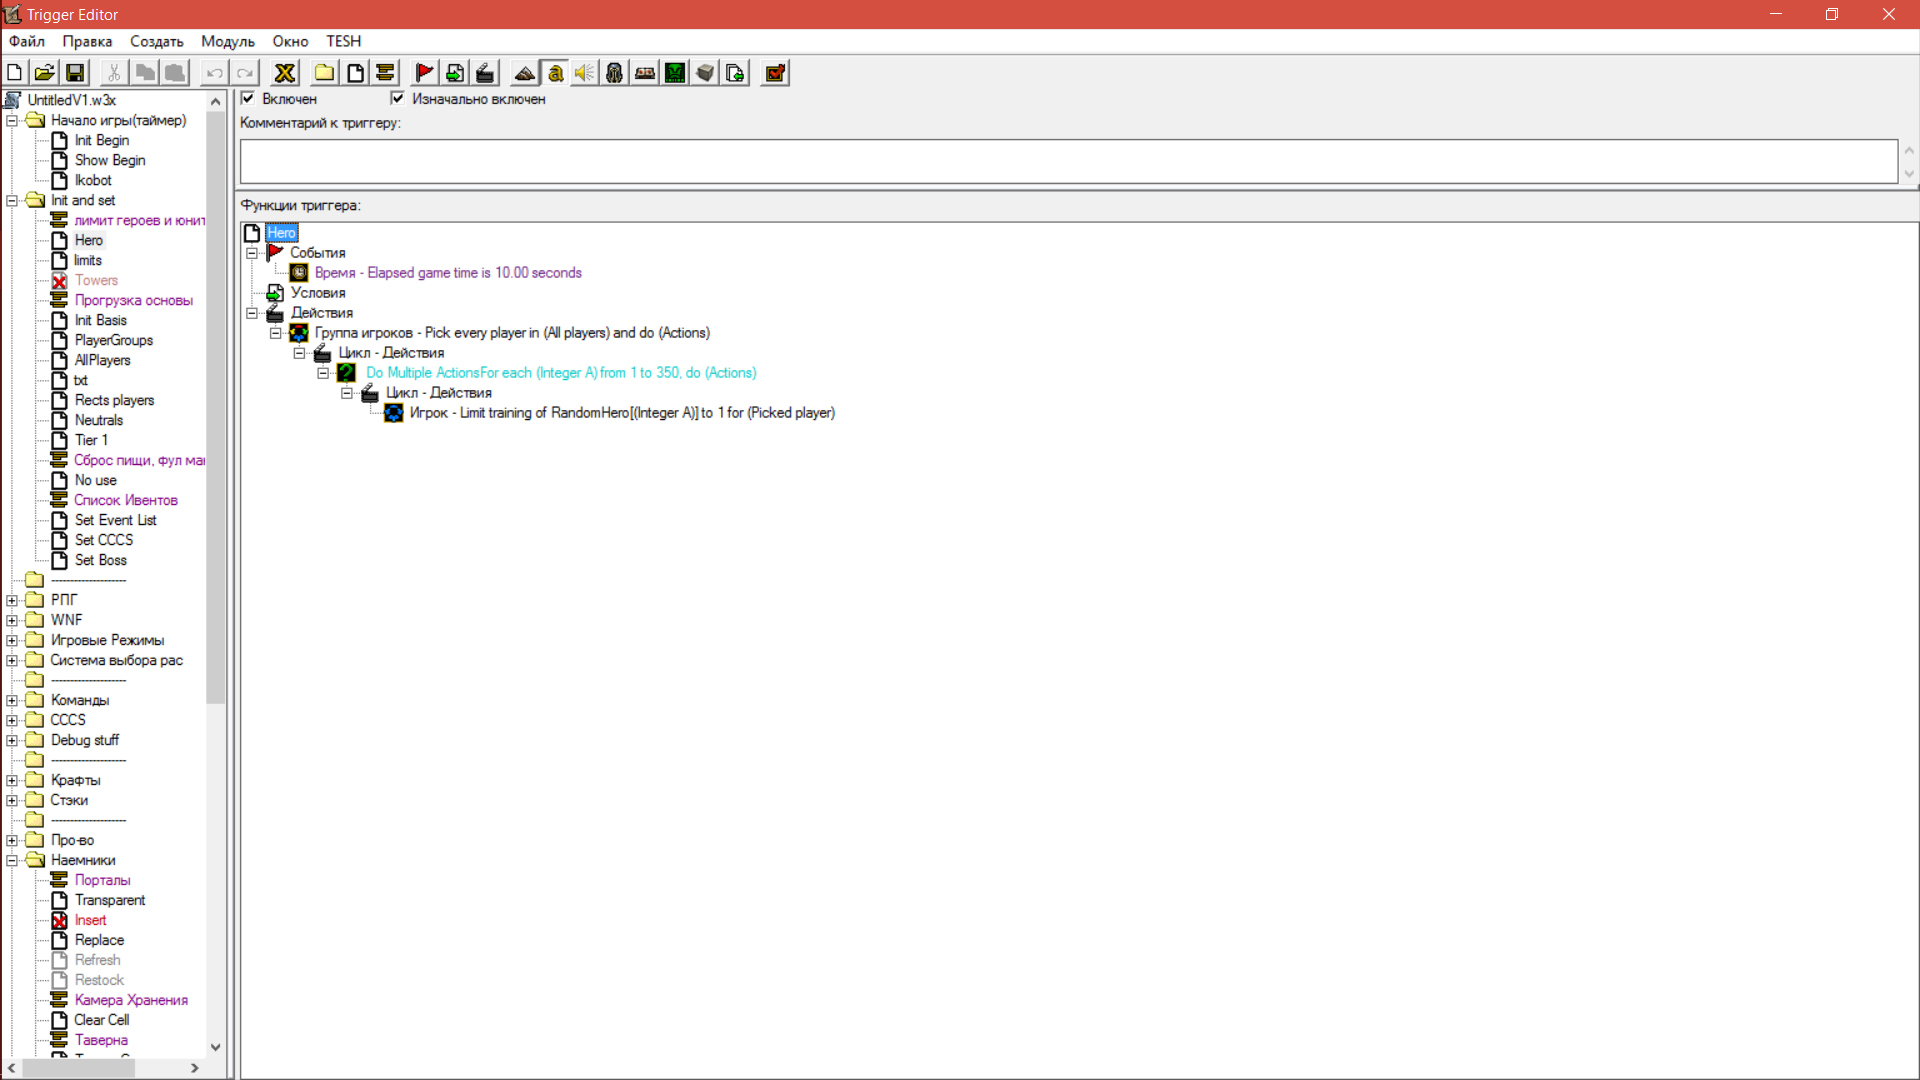Viewport: 1920px width, 1080px height.
Task: Open a map with the folder icon
Action: (x=45, y=72)
